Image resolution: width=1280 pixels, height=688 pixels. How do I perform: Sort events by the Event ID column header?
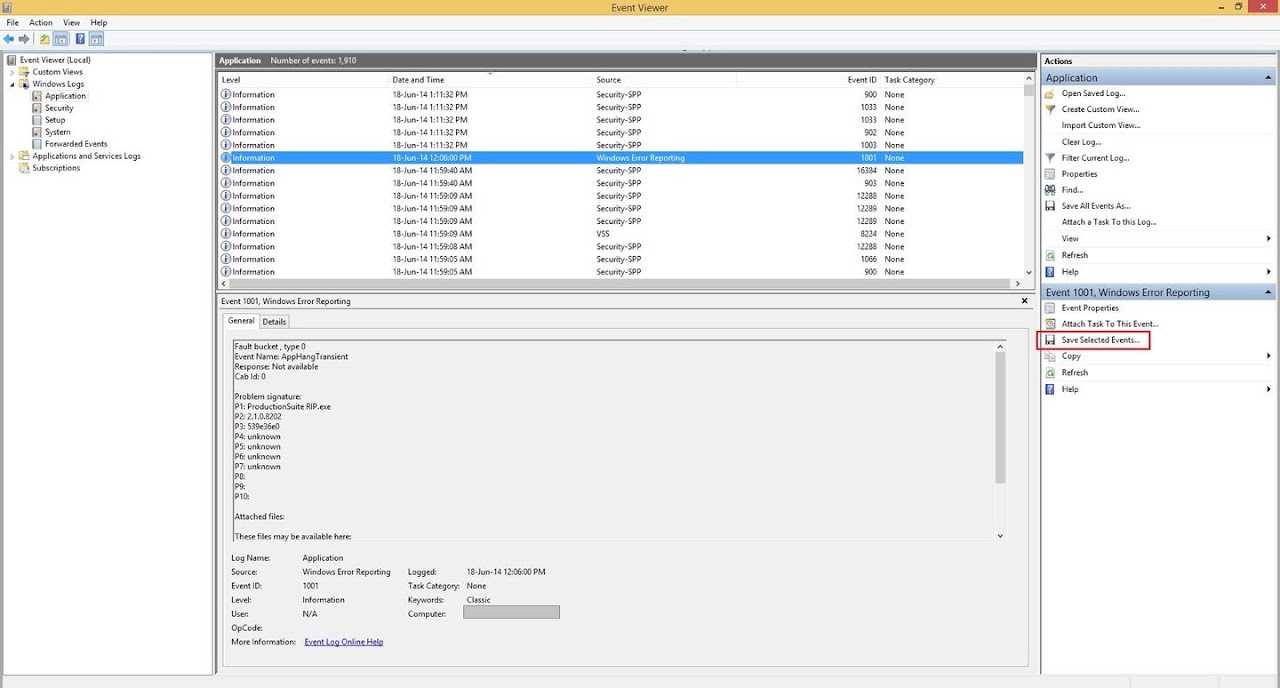click(808, 80)
